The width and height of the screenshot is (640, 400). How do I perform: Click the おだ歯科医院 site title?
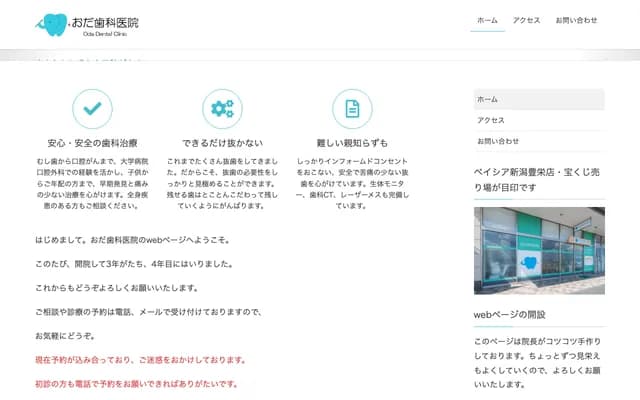click(x=105, y=22)
